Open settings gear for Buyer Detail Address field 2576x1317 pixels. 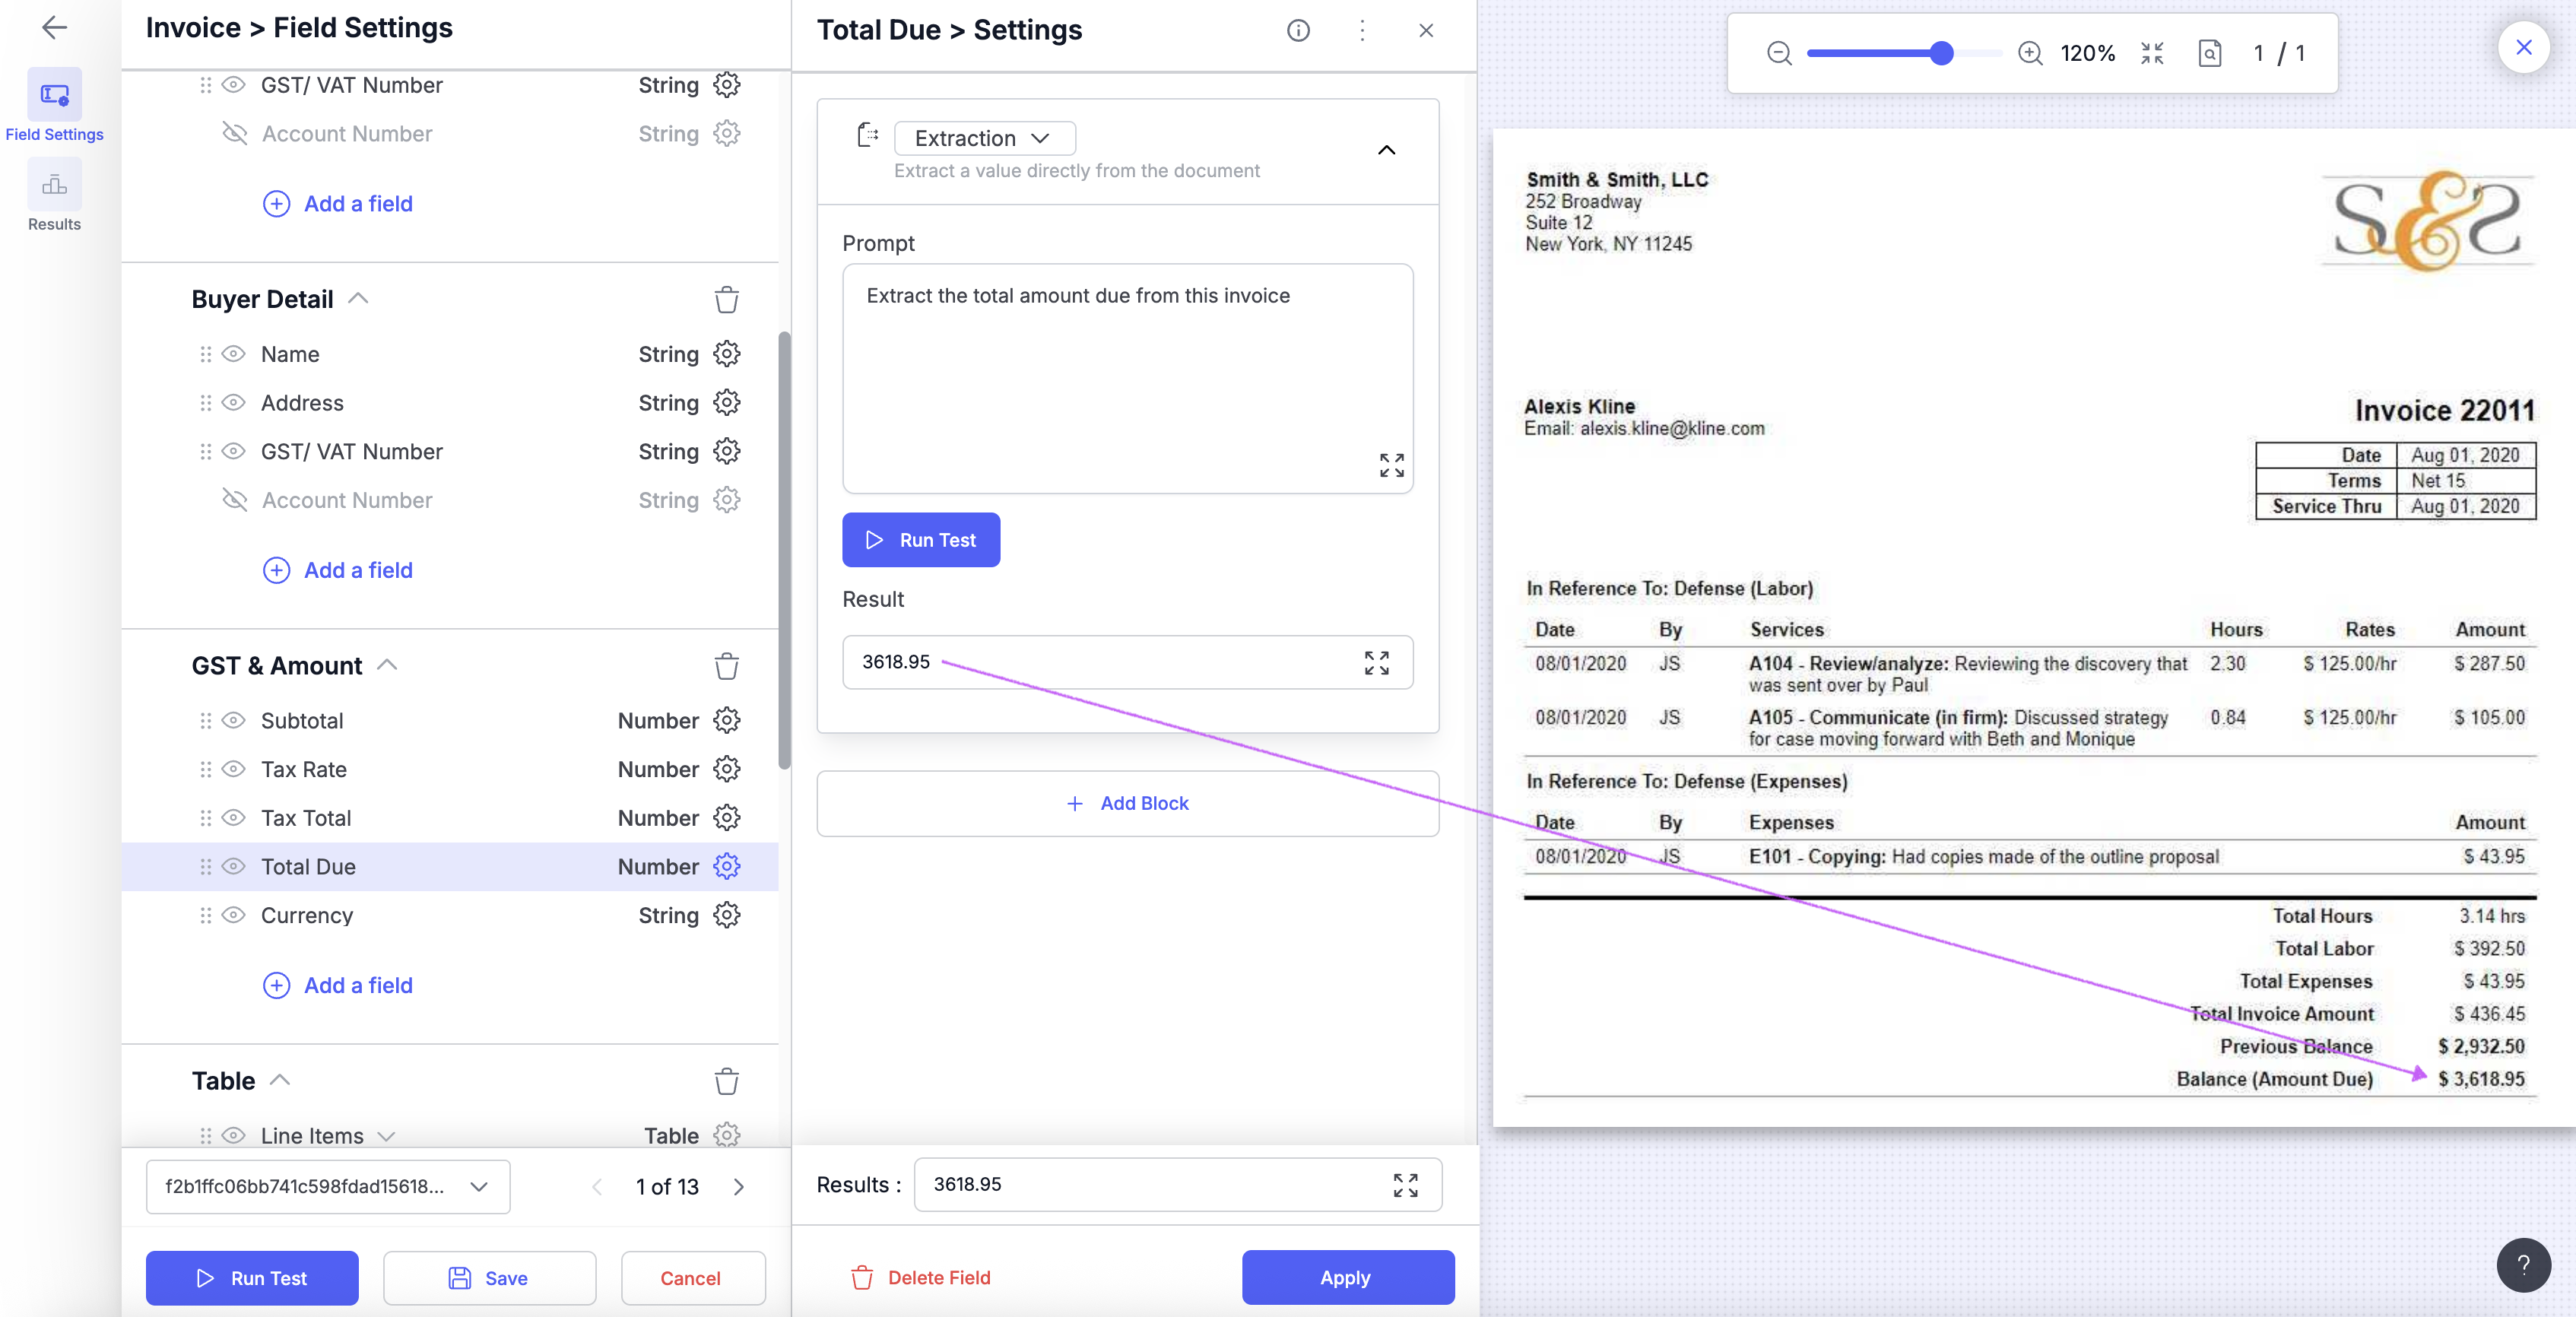(x=727, y=403)
